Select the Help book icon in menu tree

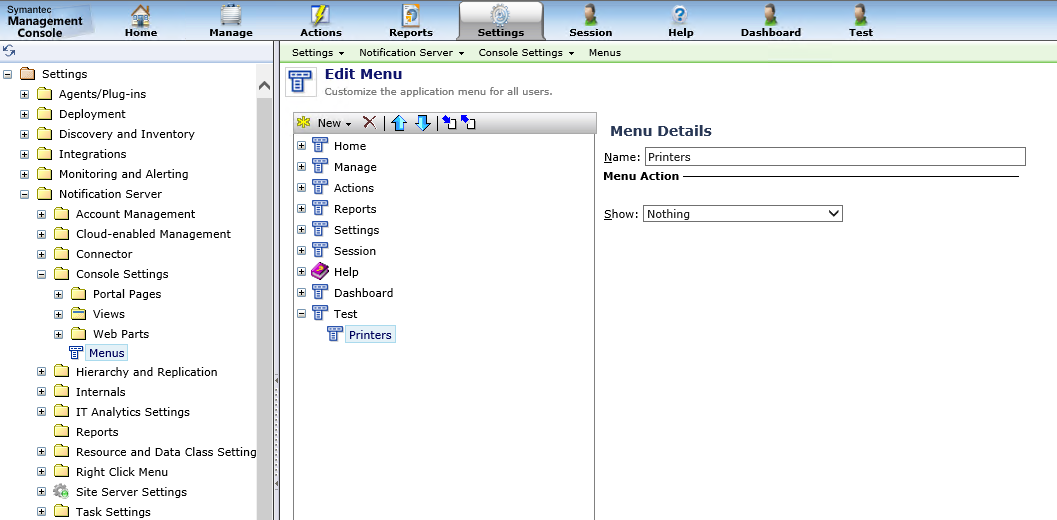pyautogui.click(x=320, y=271)
